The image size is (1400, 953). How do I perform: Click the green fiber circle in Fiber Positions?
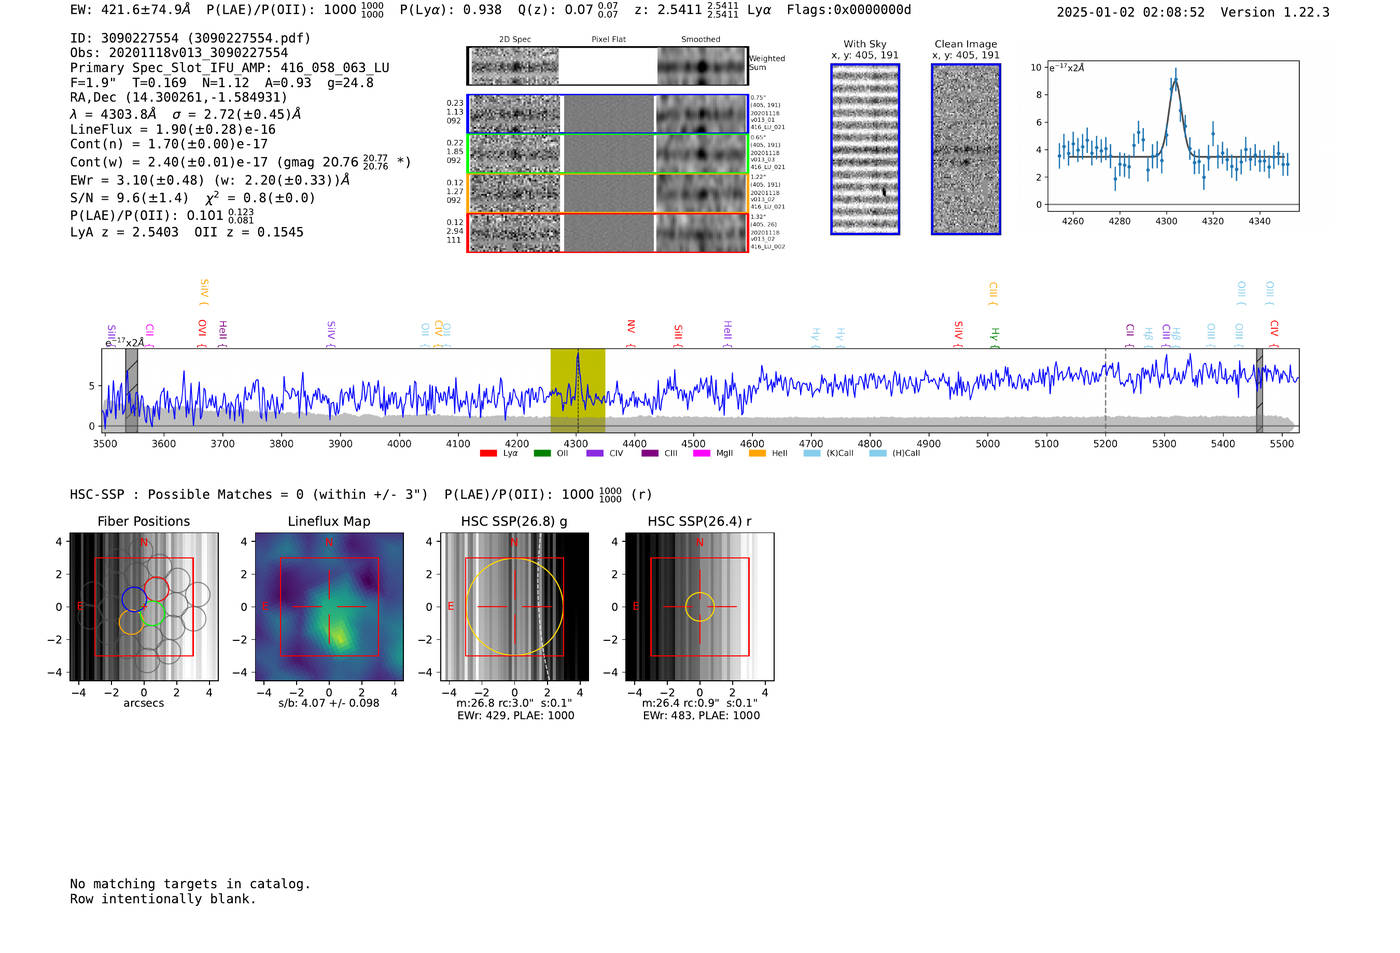(153, 614)
